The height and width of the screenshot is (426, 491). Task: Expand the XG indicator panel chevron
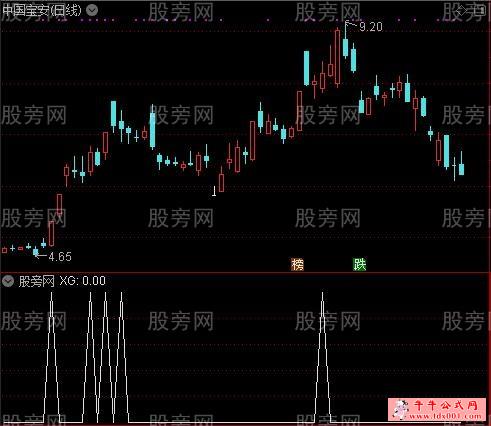pyautogui.click(x=7, y=282)
